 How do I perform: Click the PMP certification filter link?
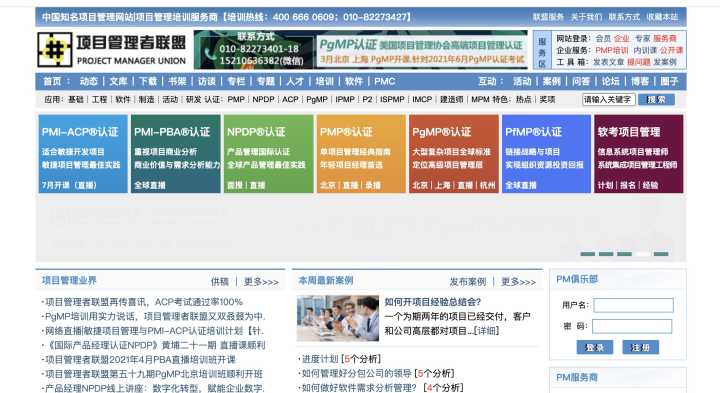(236, 99)
